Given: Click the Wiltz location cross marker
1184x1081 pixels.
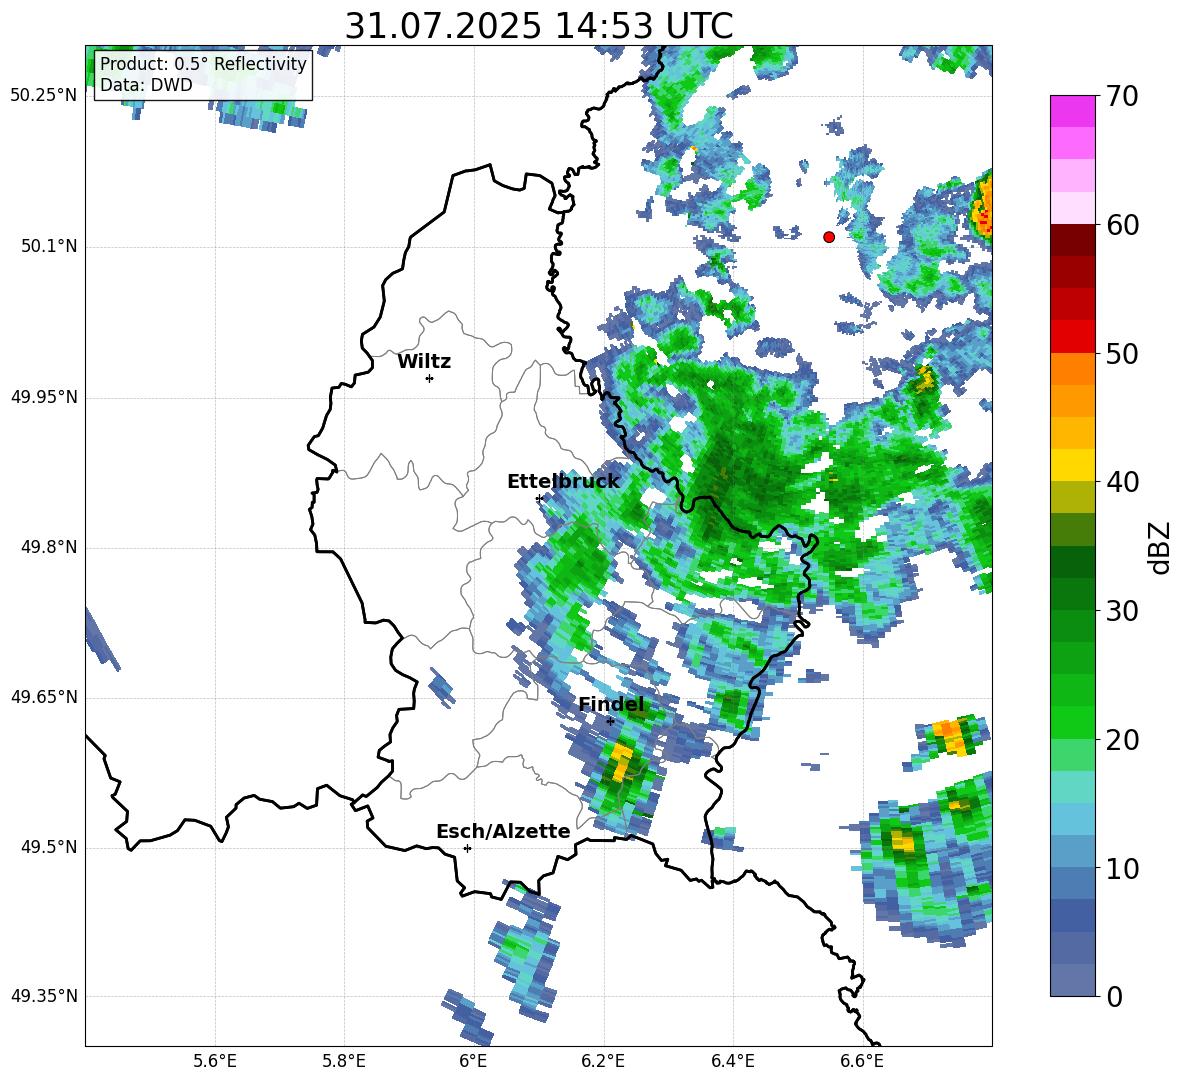Looking at the screenshot, I should pyautogui.click(x=430, y=378).
